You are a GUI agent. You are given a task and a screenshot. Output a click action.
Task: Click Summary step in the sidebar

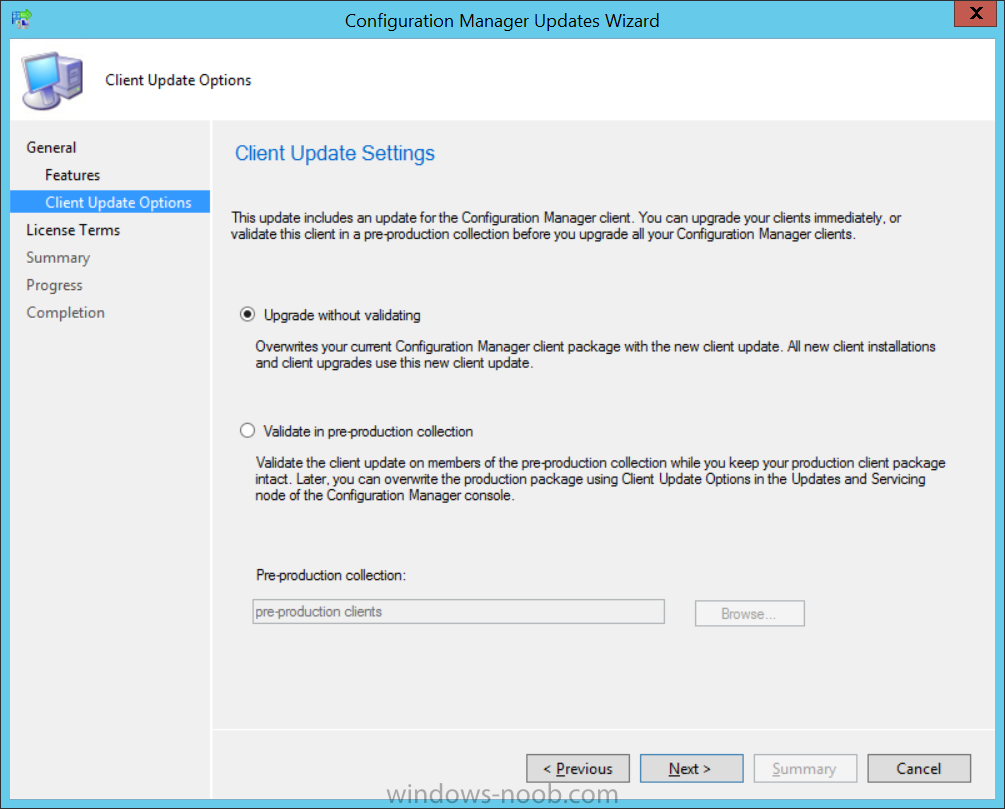58,258
